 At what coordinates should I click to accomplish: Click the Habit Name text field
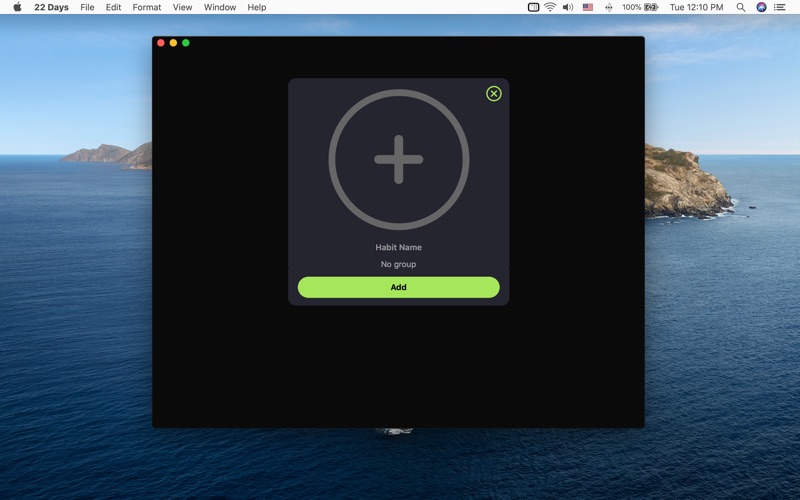coord(398,247)
